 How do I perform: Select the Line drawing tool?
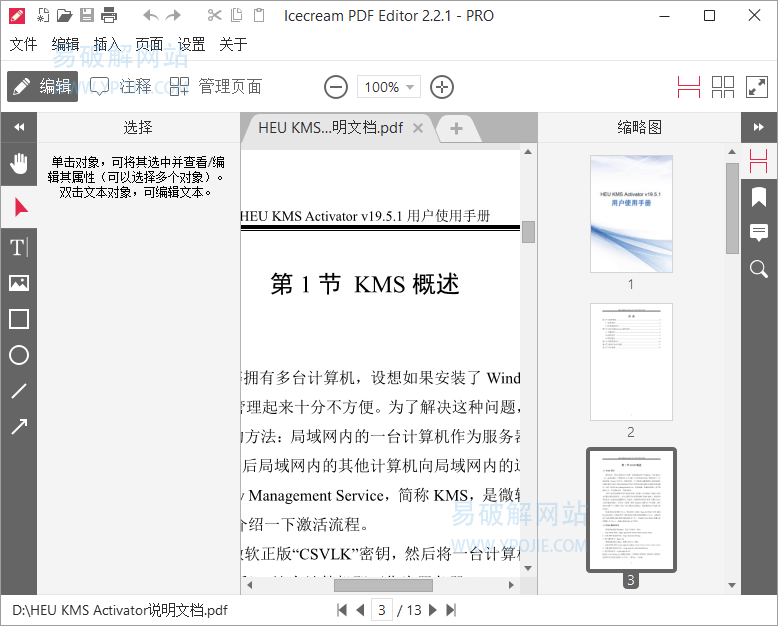click(x=19, y=391)
